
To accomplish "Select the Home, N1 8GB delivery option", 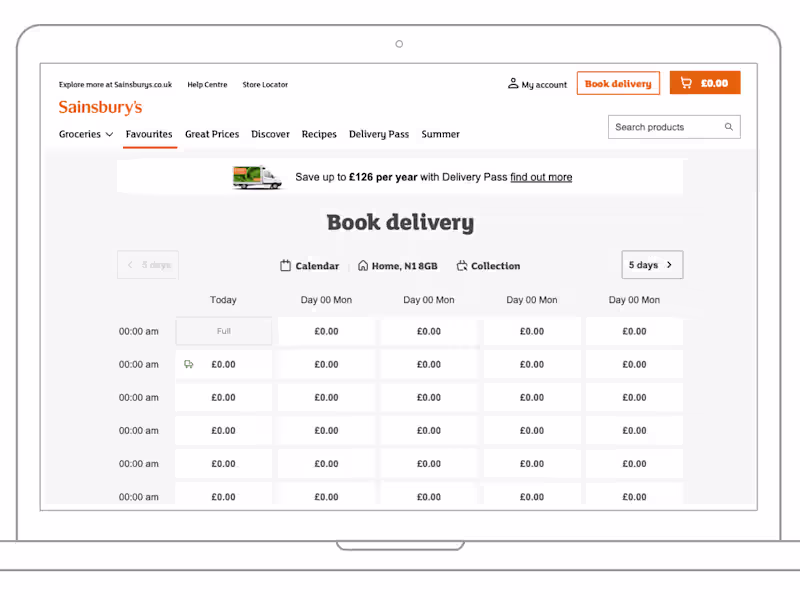I will point(398,265).
